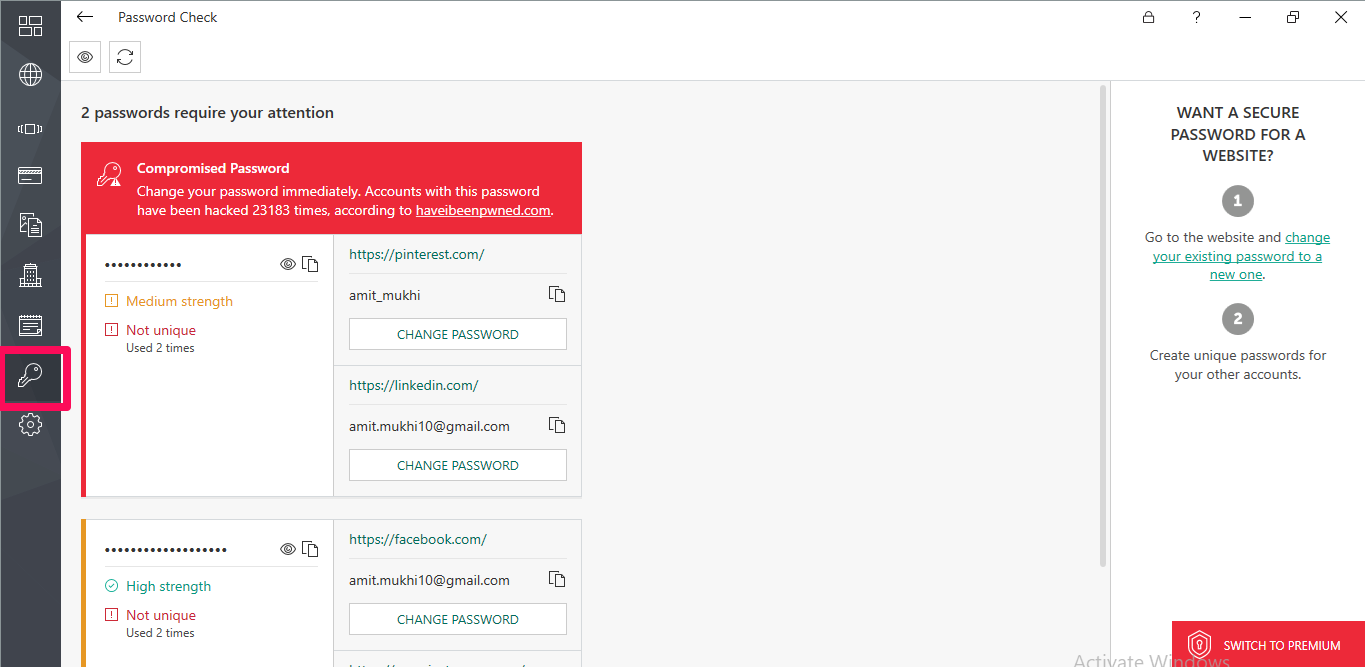Click the email text under facebook.com
The image size is (1365, 667).
(x=429, y=580)
